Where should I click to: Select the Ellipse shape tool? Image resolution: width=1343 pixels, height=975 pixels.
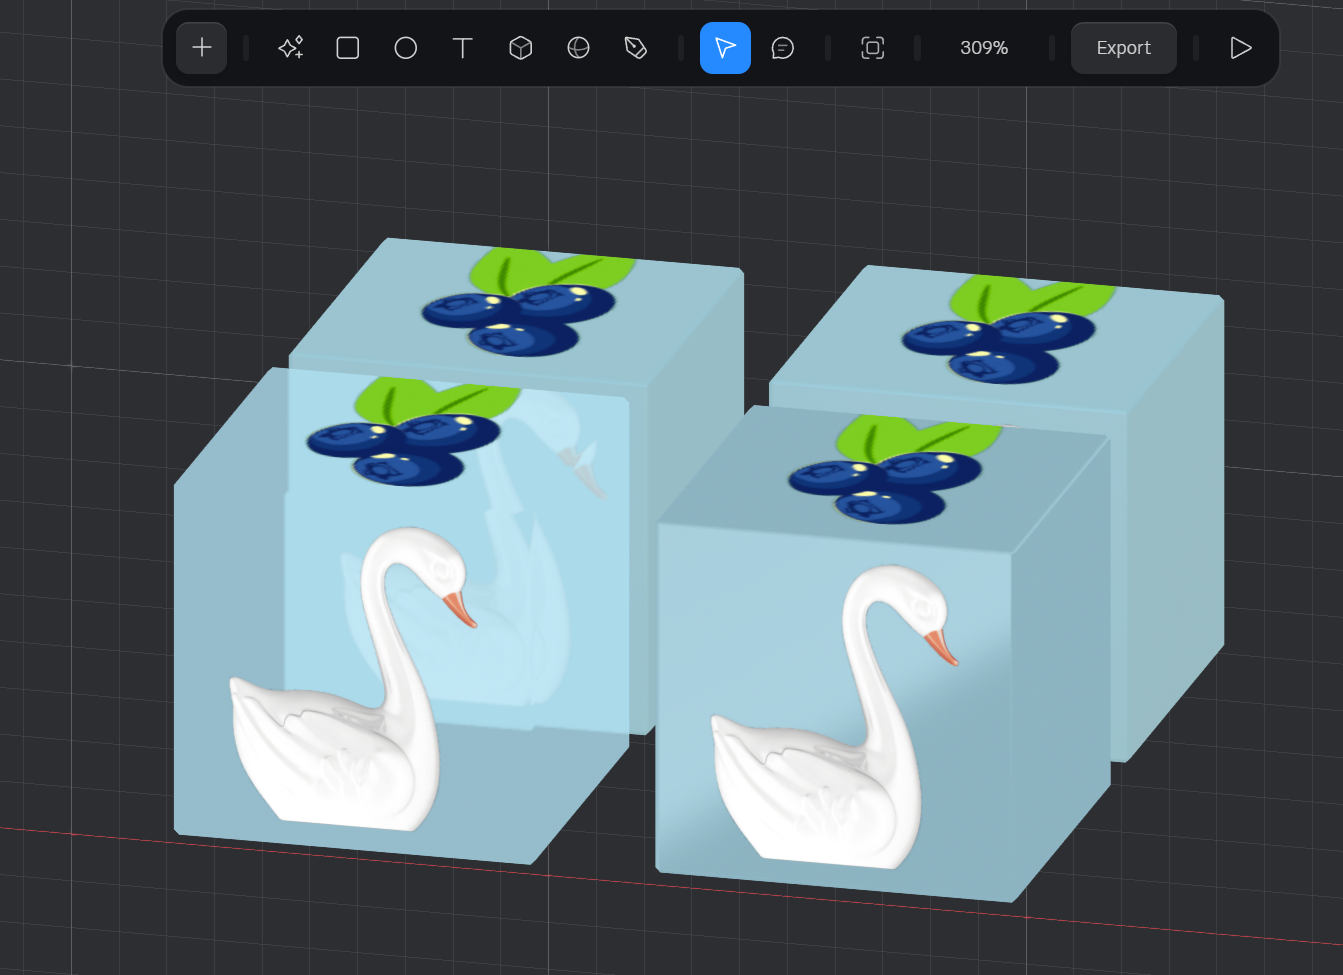click(405, 48)
